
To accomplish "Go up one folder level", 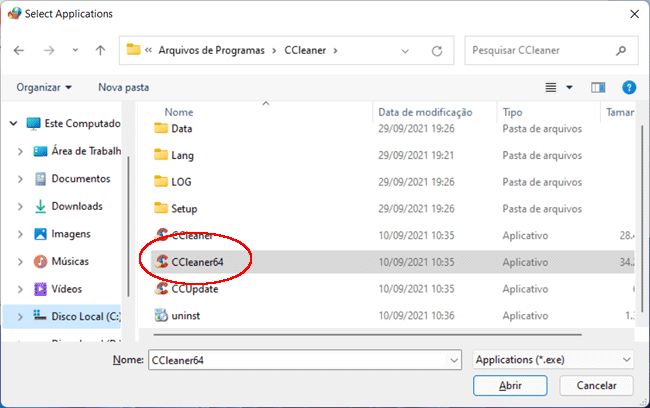I will [100, 49].
